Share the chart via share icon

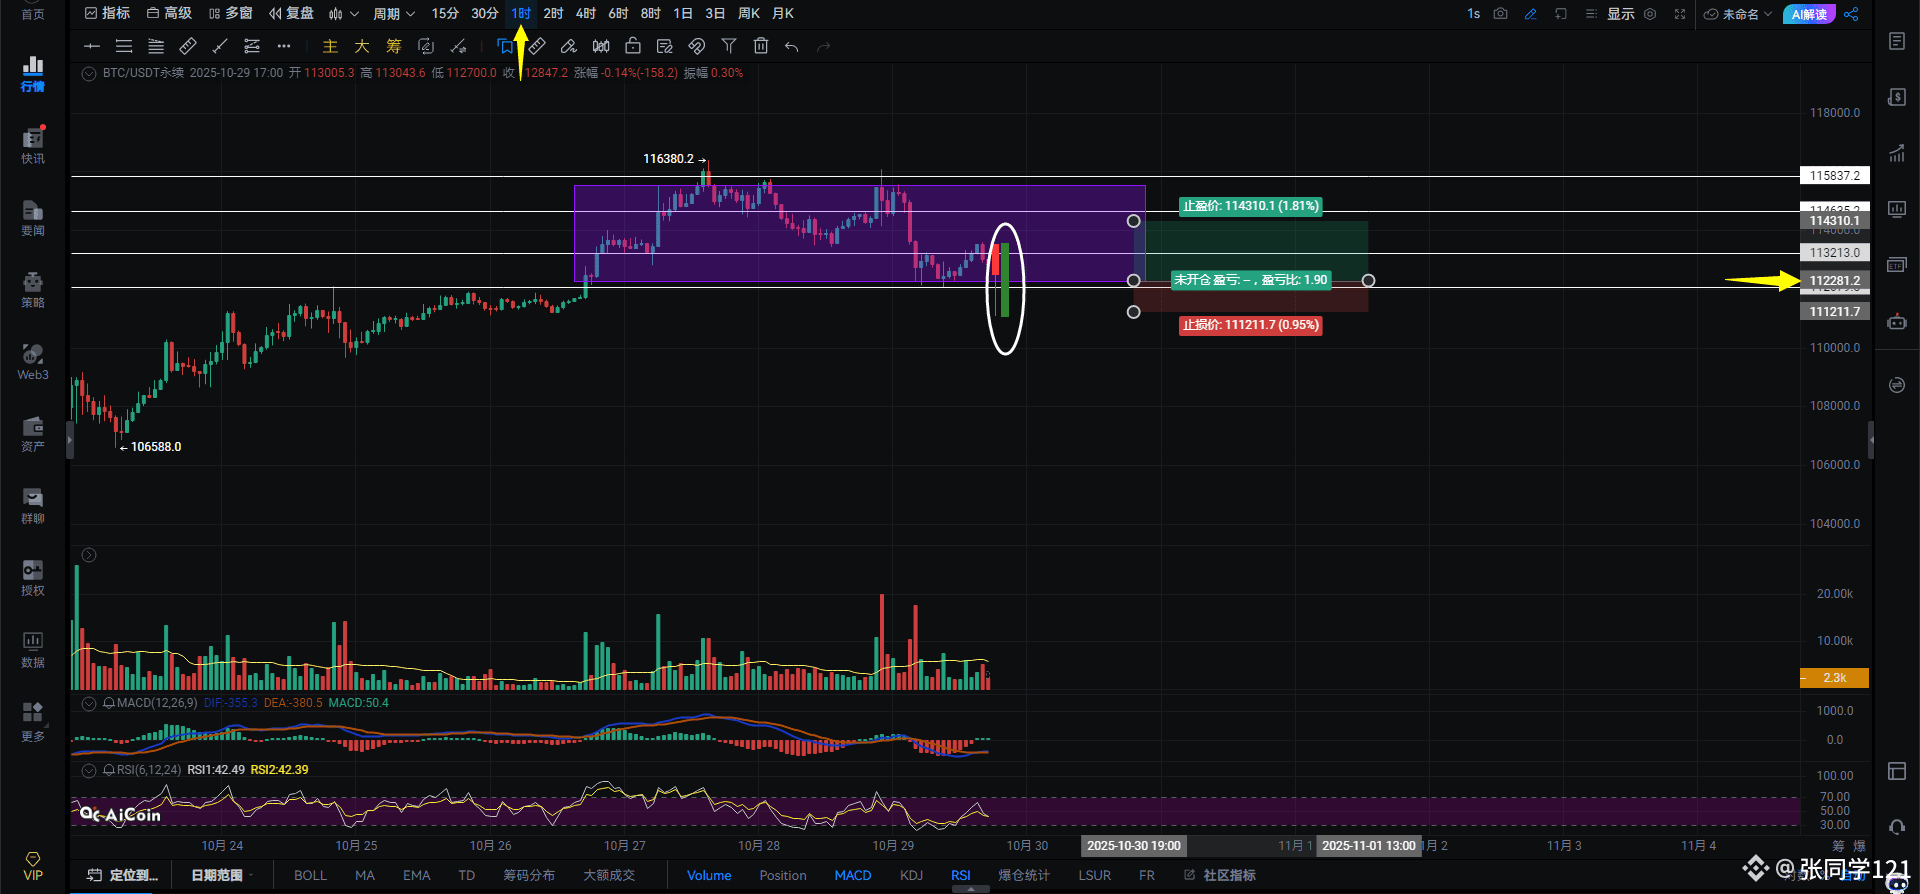point(1851,14)
